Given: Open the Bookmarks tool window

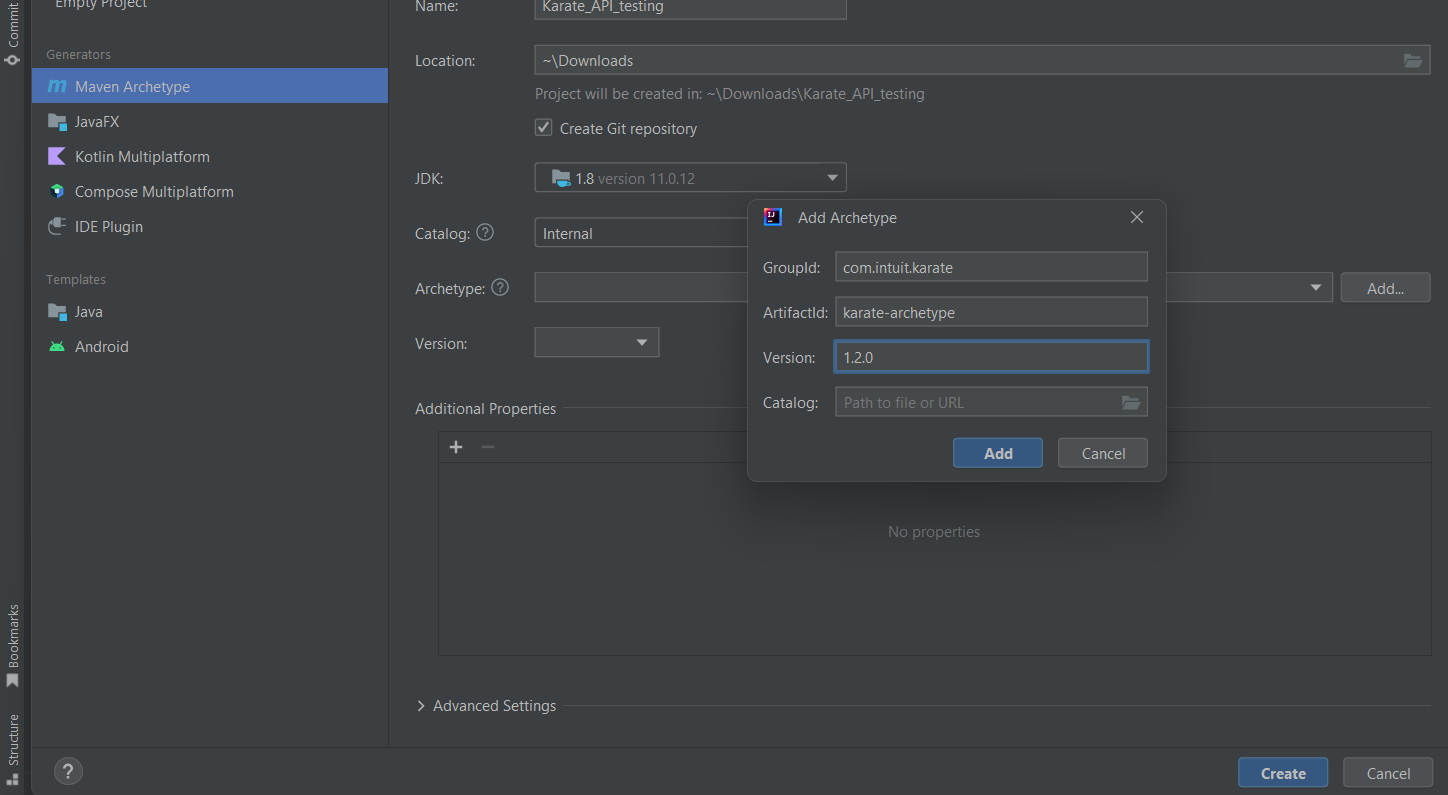Looking at the screenshot, I should click(x=13, y=646).
